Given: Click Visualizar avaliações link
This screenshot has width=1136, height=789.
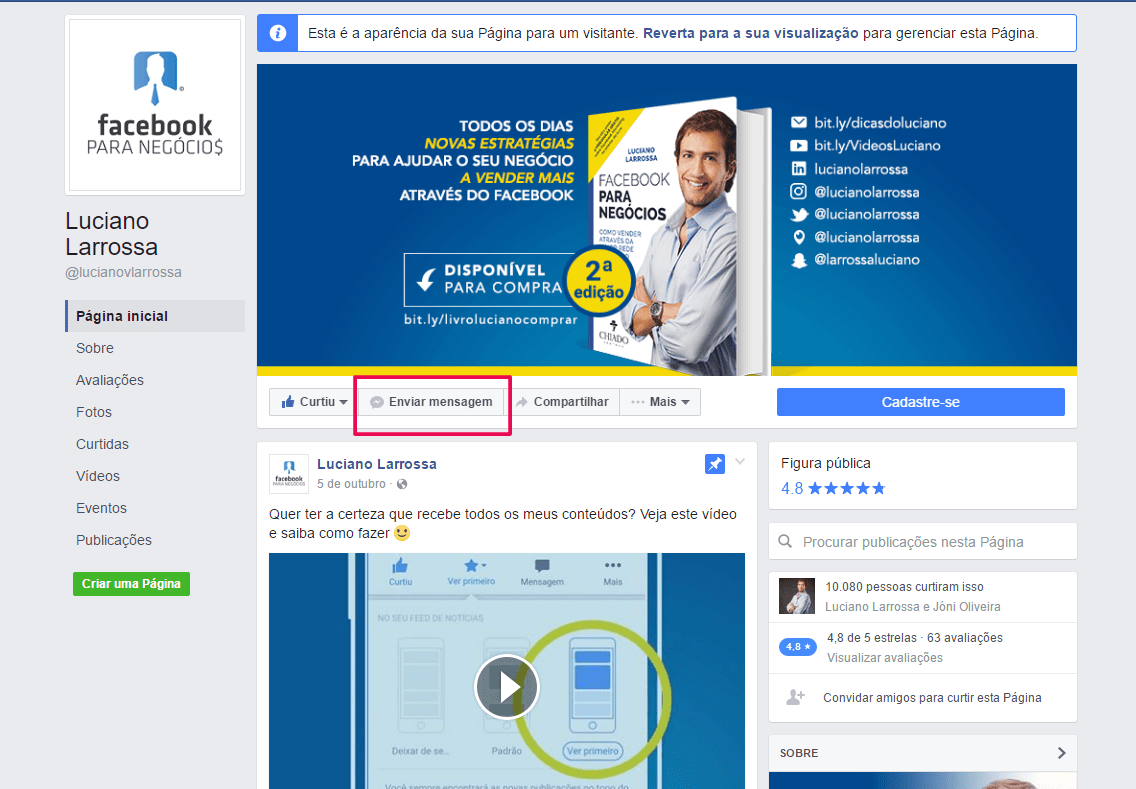Looking at the screenshot, I should point(885,658).
